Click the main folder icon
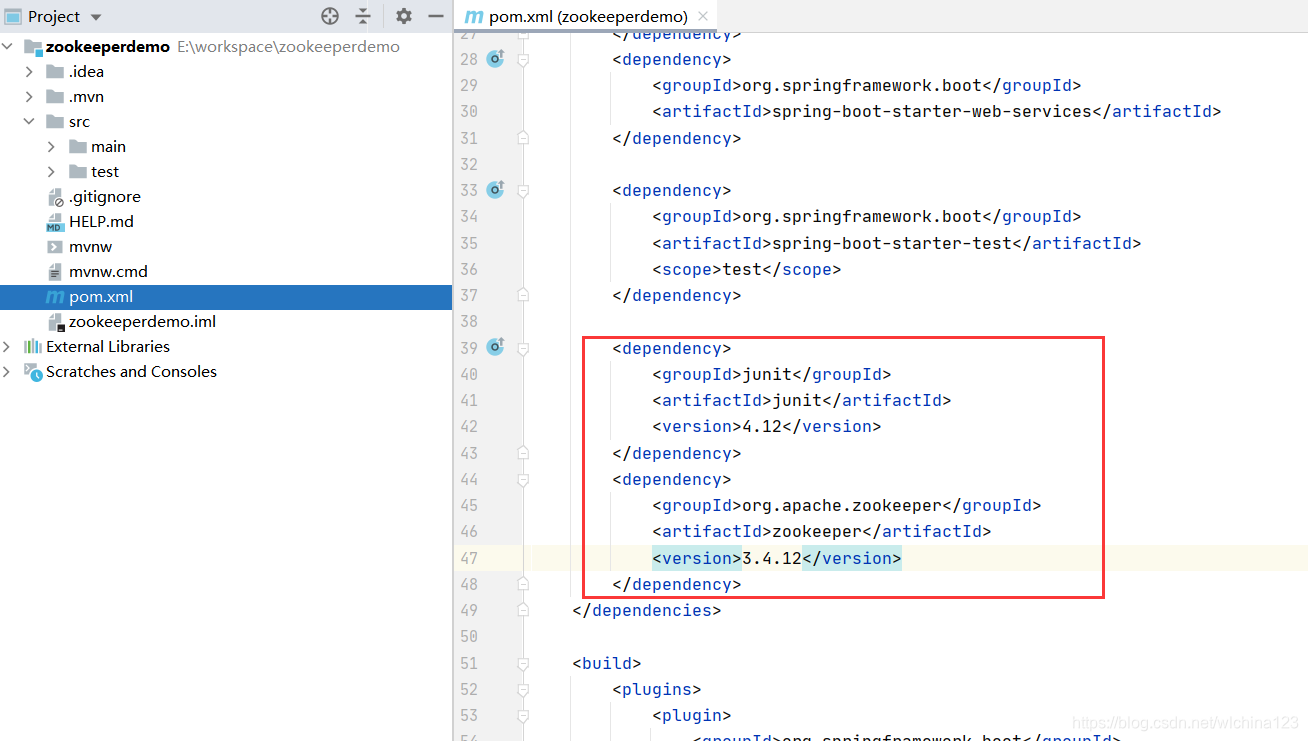Image resolution: width=1308 pixels, height=741 pixels. [x=78, y=147]
